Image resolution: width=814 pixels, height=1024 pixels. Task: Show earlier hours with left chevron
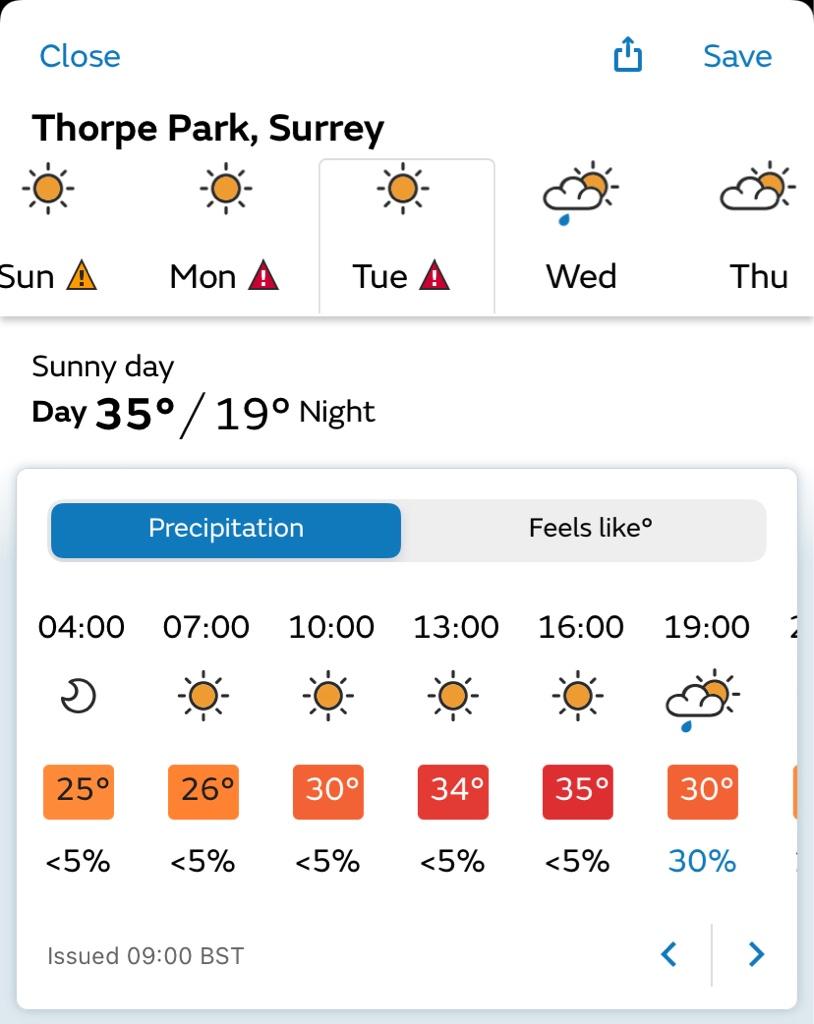click(x=669, y=954)
